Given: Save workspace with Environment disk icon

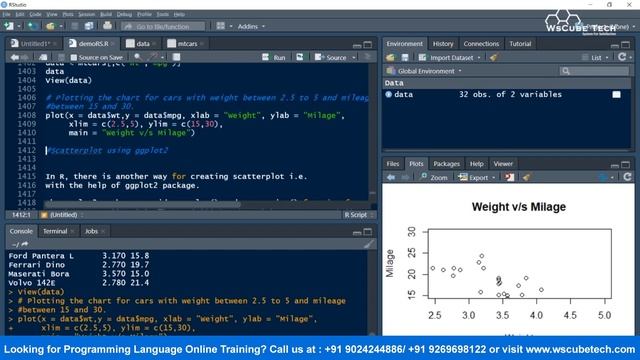Looking at the screenshot, I should coord(405,58).
